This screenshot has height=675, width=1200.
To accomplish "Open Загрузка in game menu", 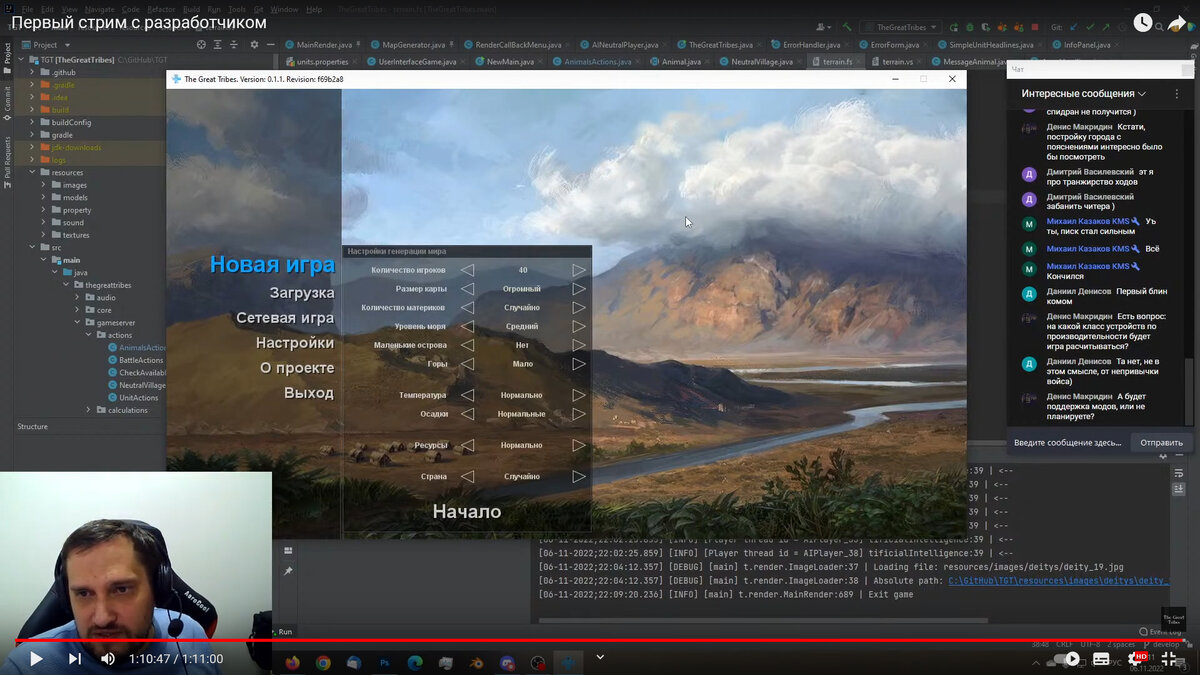I will [x=302, y=293].
